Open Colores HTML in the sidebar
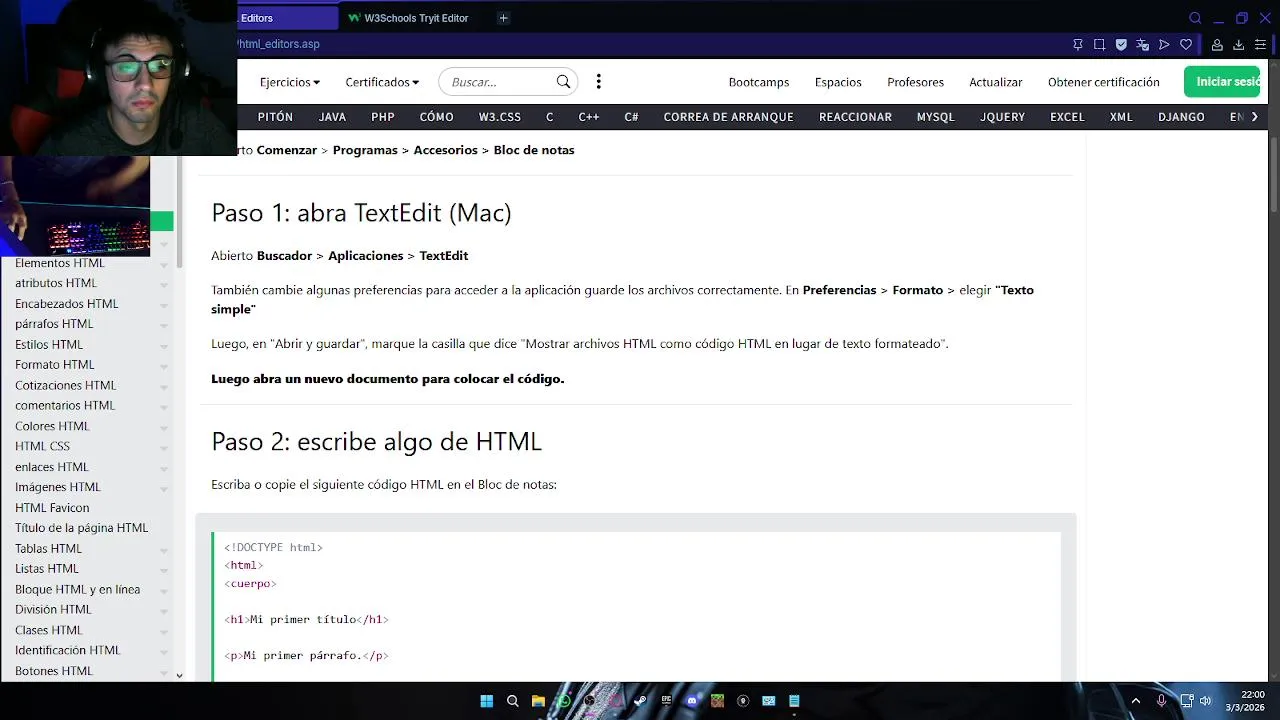Image resolution: width=1280 pixels, height=720 pixels. pyautogui.click(x=52, y=426)
